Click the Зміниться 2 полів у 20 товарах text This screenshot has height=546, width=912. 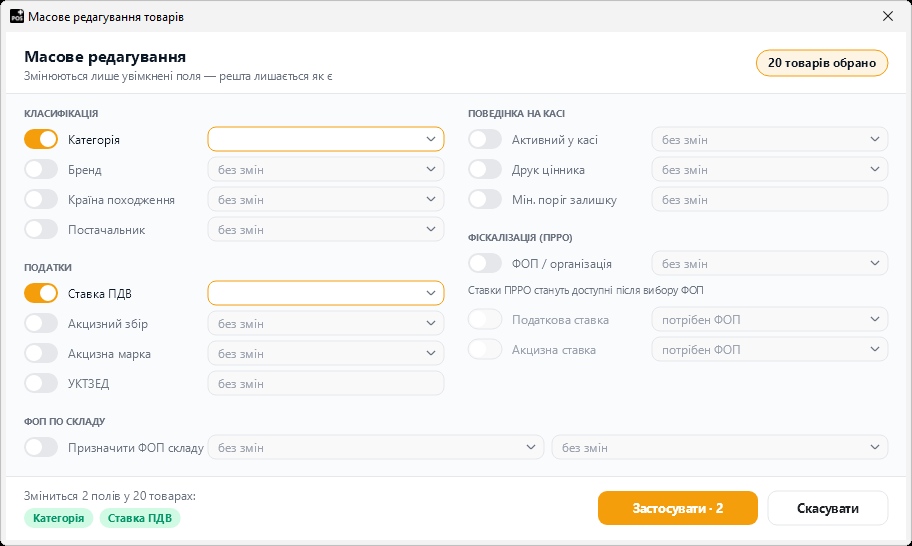pos(110,496)
